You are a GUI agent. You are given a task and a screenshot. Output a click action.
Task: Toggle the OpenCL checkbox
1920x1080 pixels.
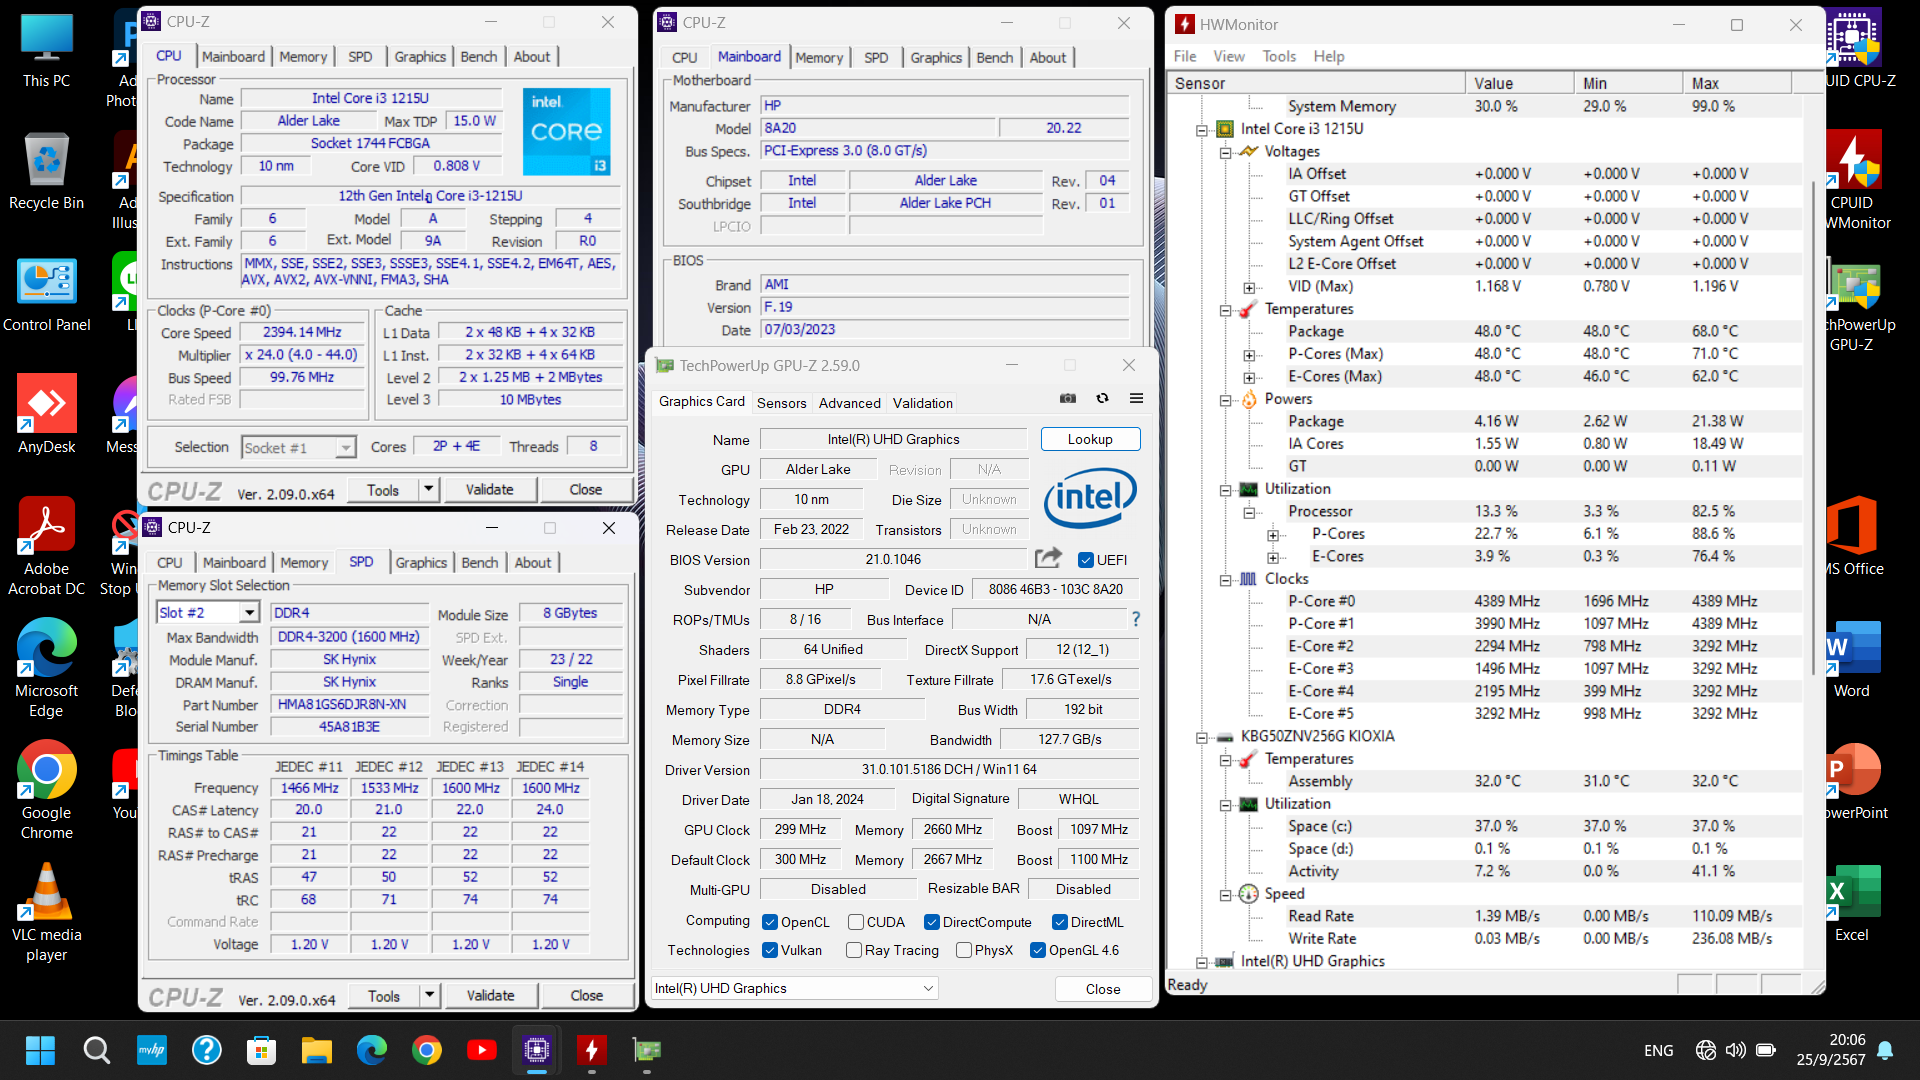coord(770,922)
